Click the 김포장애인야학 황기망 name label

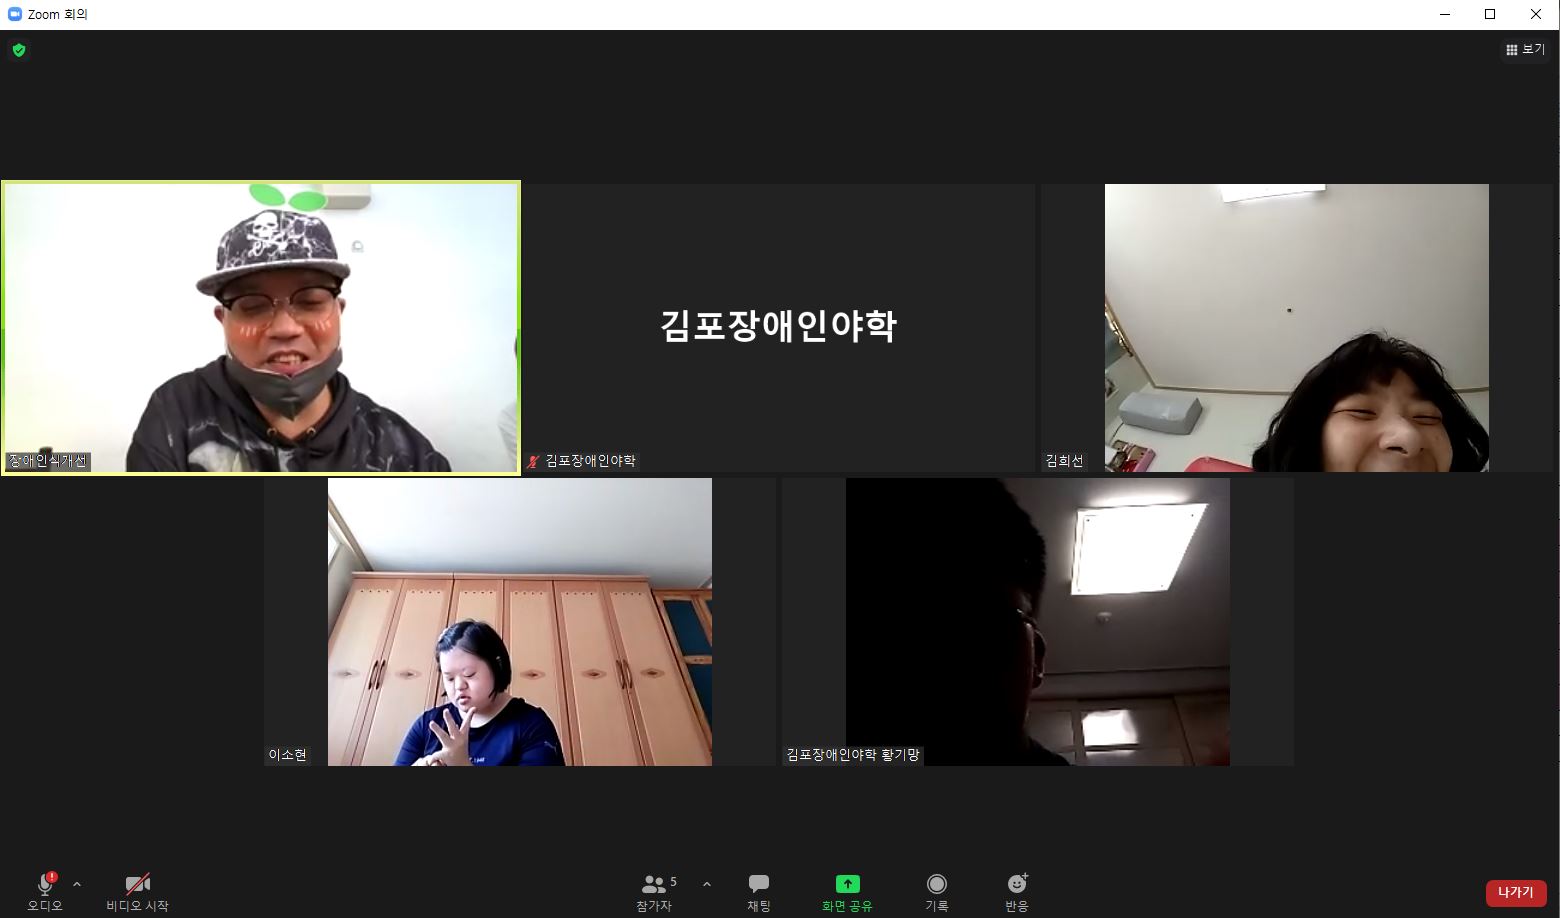pos(853,755)
